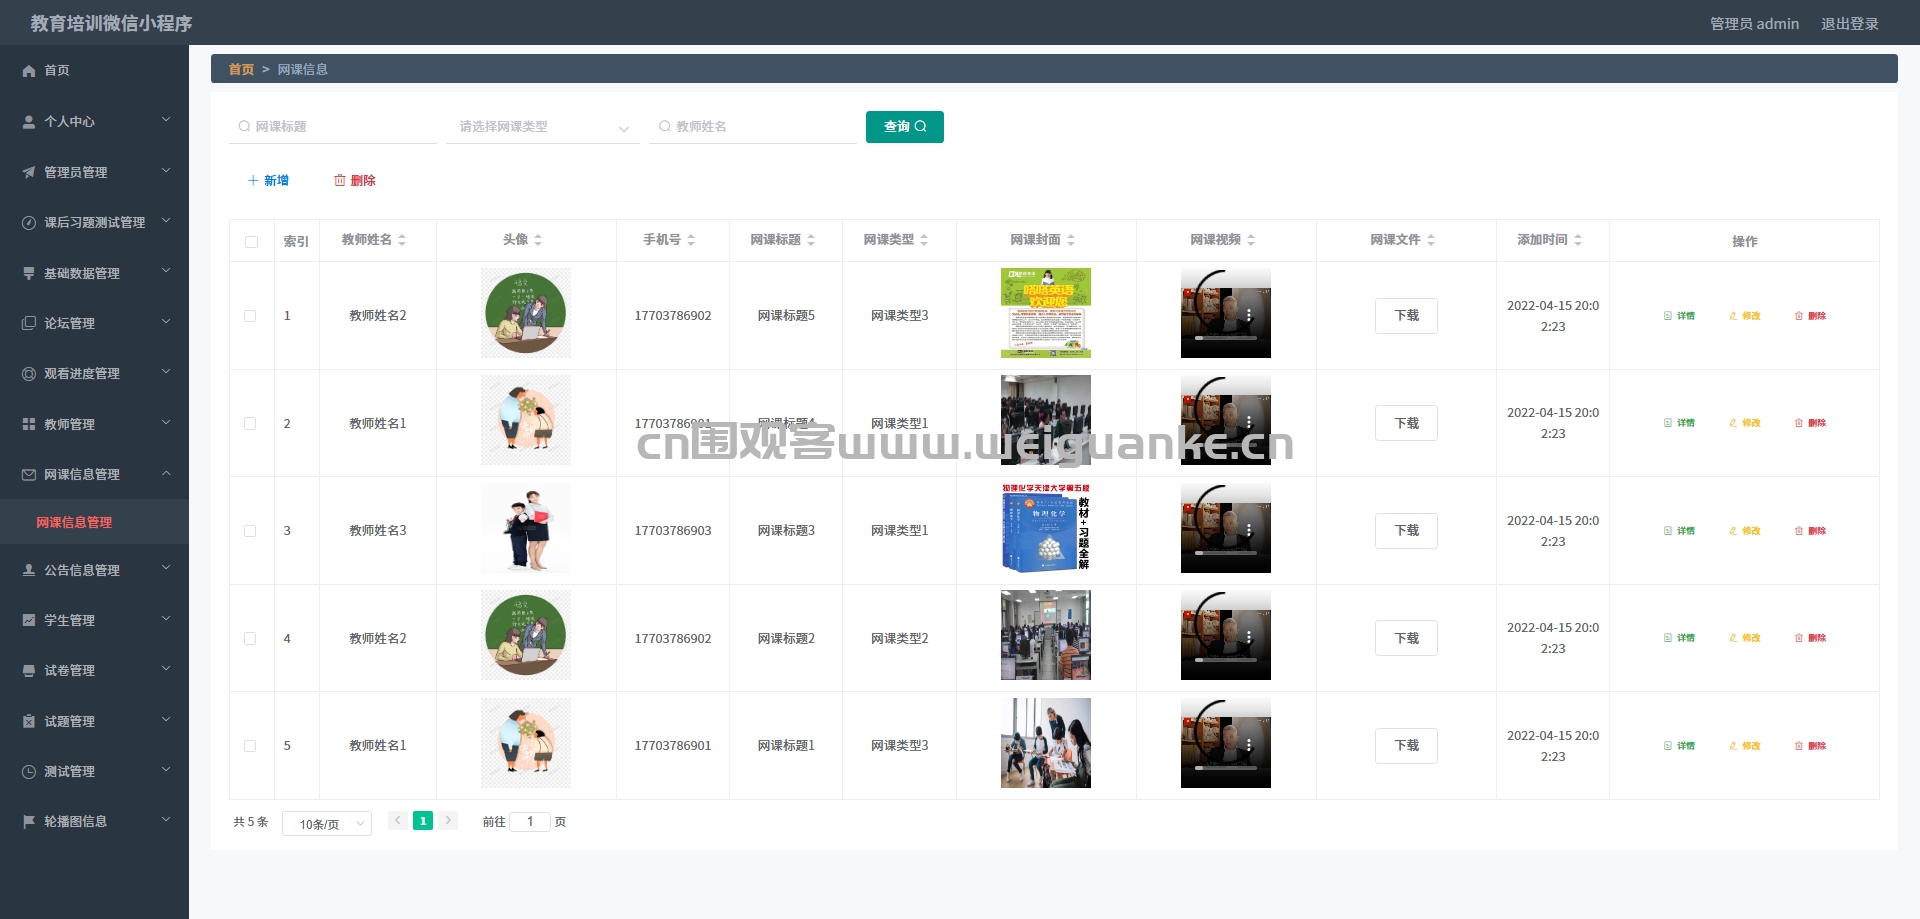Sort by 网课视频 column

tap(1251, 240)
